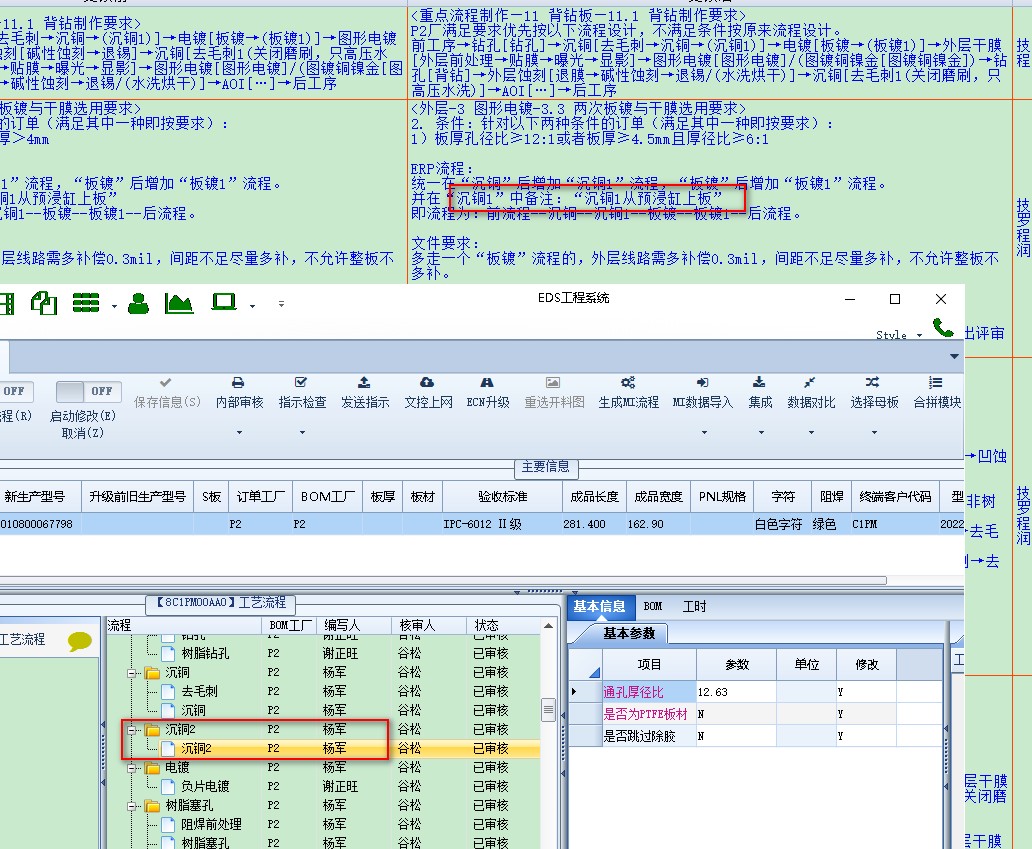
Task: Open dropdown arrow under 内部审核
Action: 239,432
